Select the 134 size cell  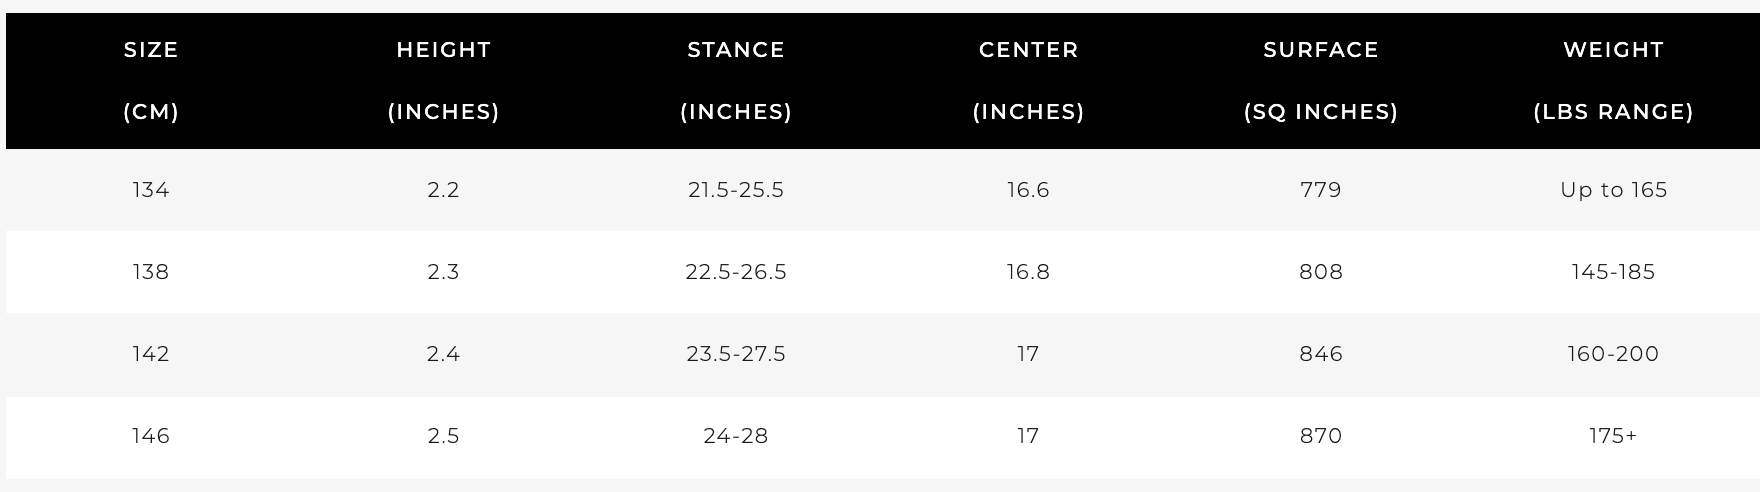pos(151,190)
